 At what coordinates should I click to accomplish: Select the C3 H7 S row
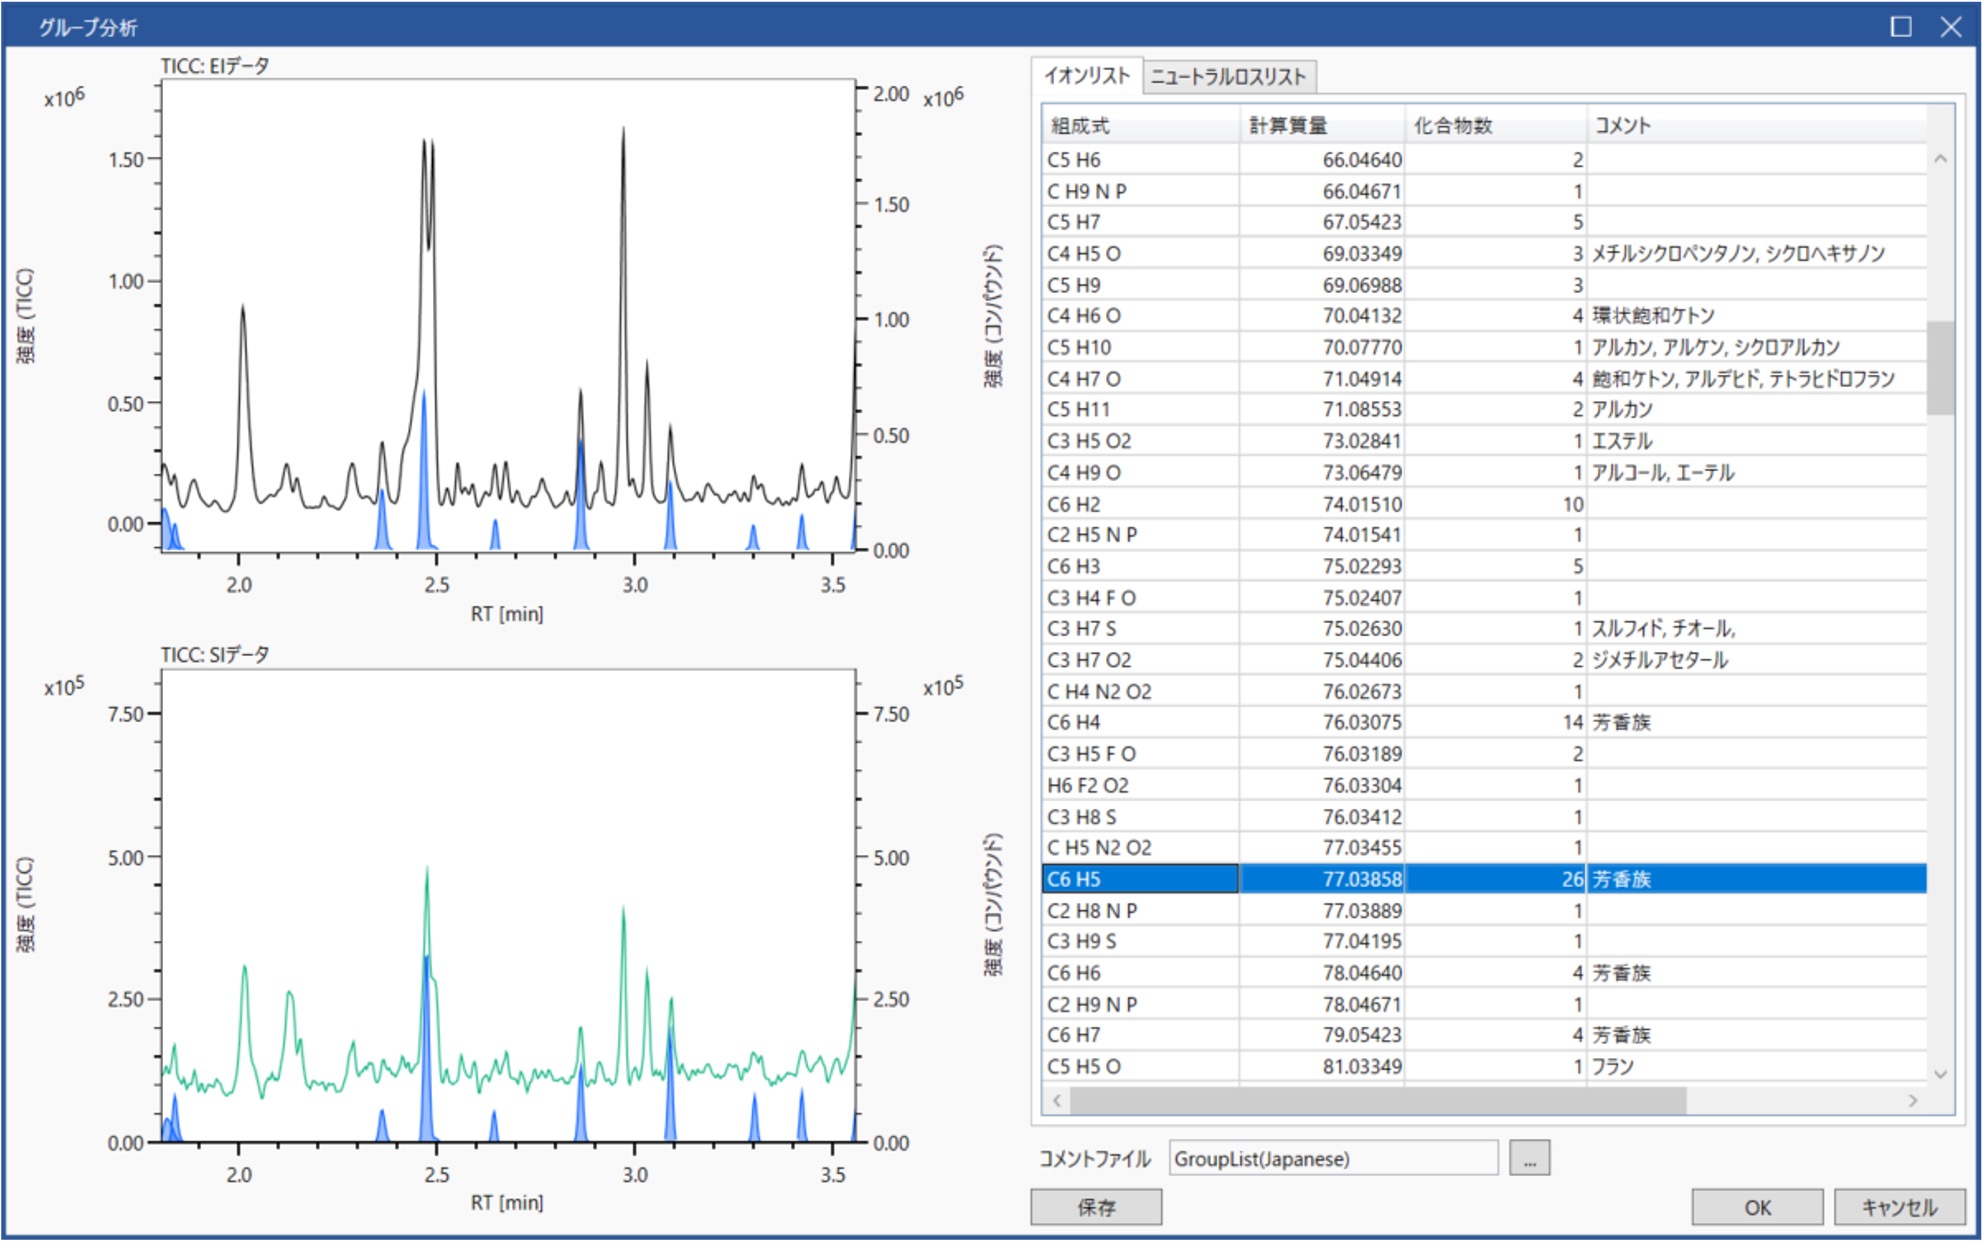pyautogui.click(x=1484, y=629)
